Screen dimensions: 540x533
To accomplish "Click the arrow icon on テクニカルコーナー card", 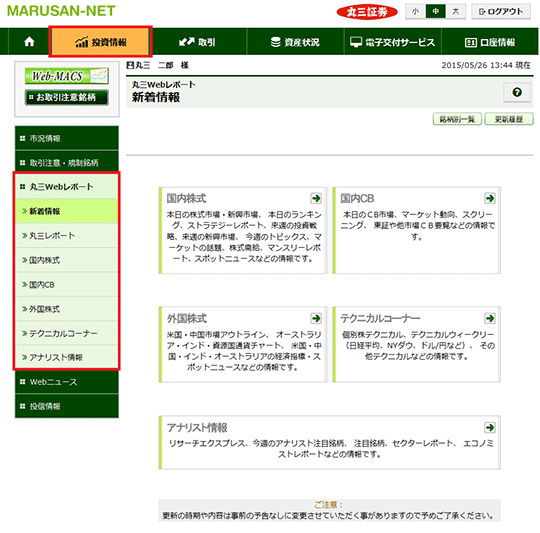I will [490, 318].
